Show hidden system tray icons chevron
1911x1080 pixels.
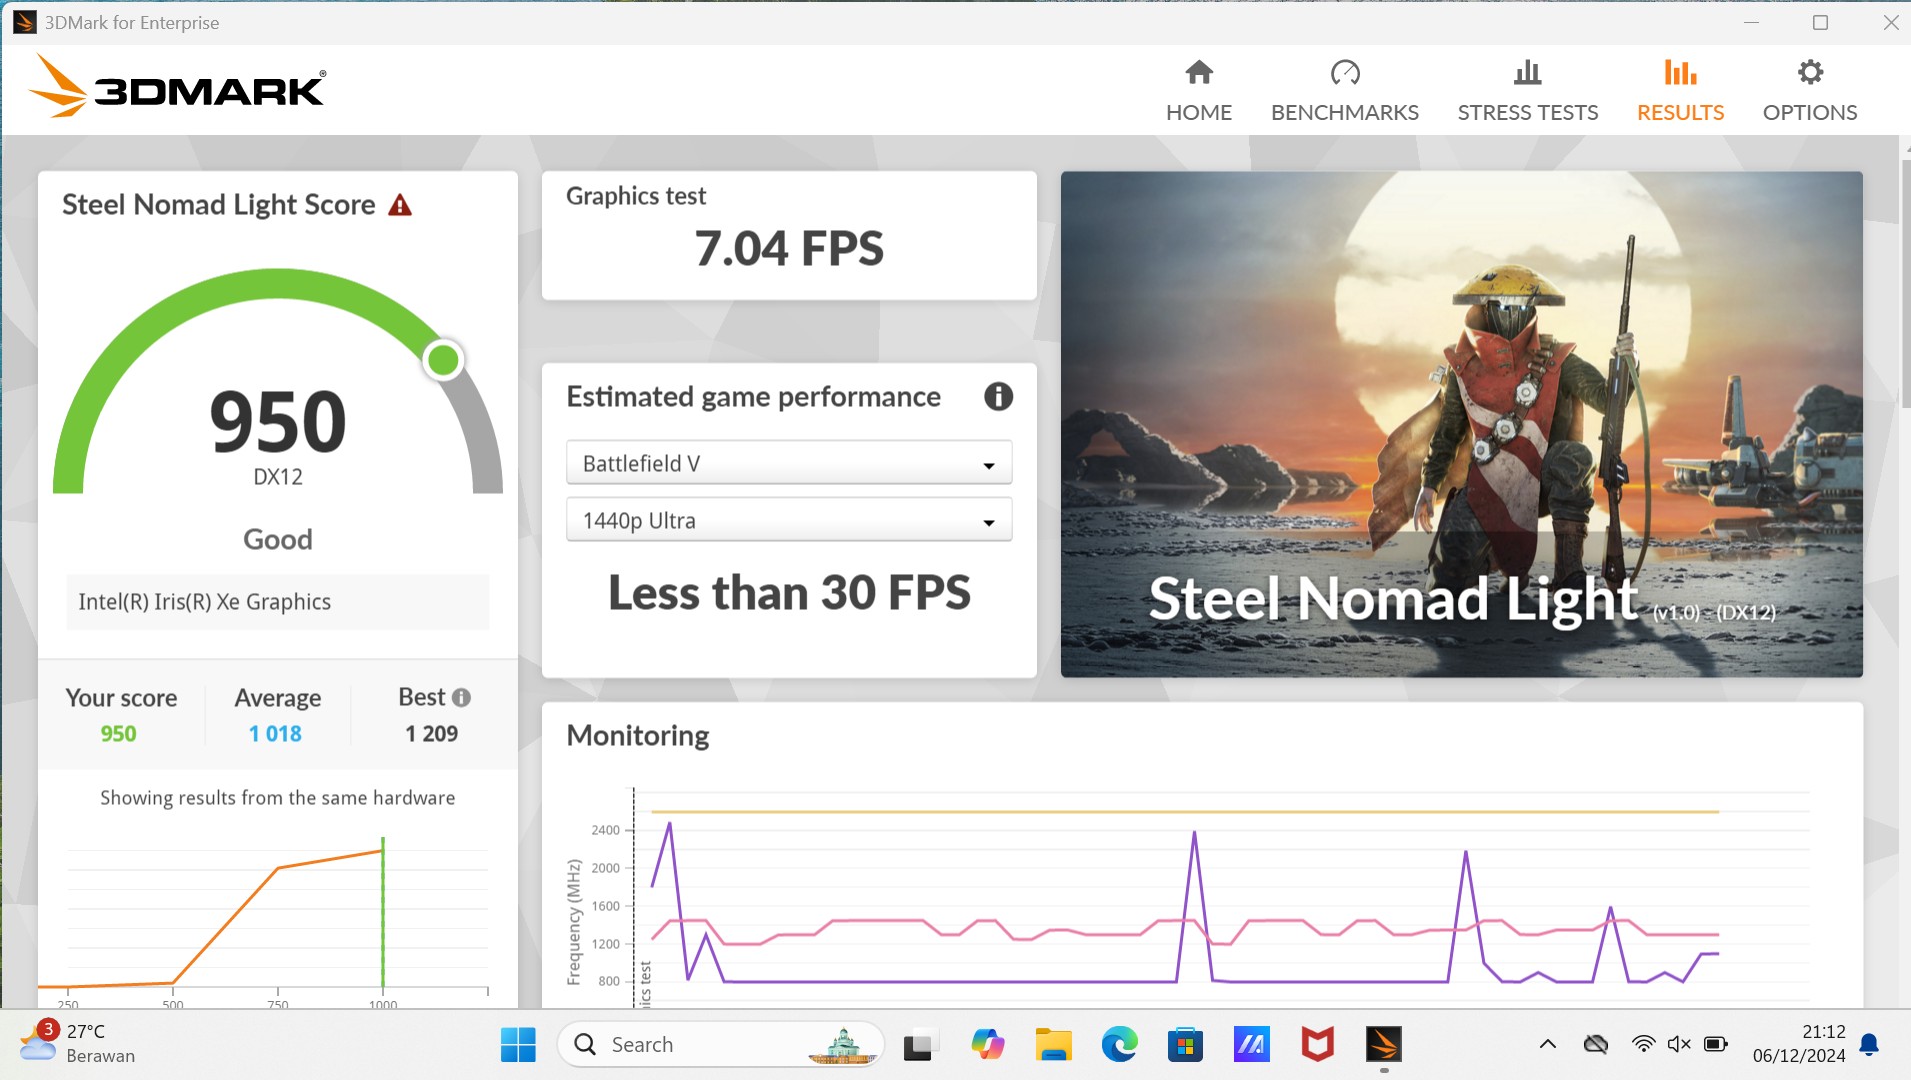1547,1045
